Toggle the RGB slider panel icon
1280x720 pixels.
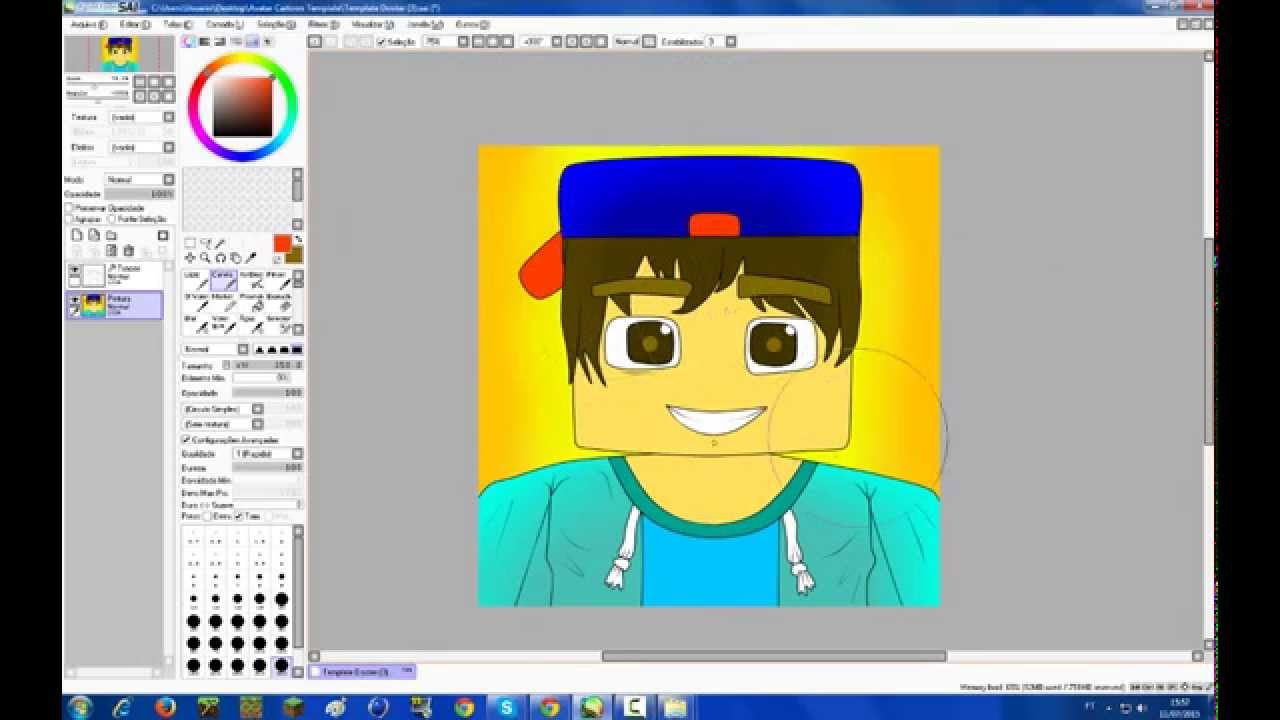204,42
